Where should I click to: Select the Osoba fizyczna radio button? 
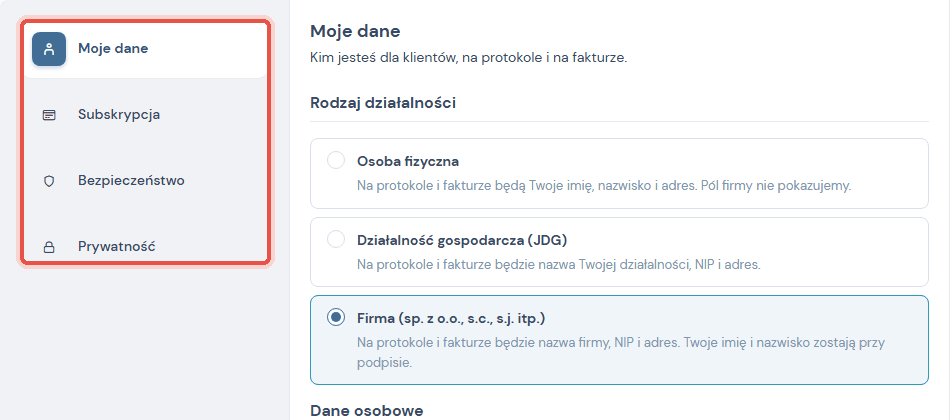[336, 161]
